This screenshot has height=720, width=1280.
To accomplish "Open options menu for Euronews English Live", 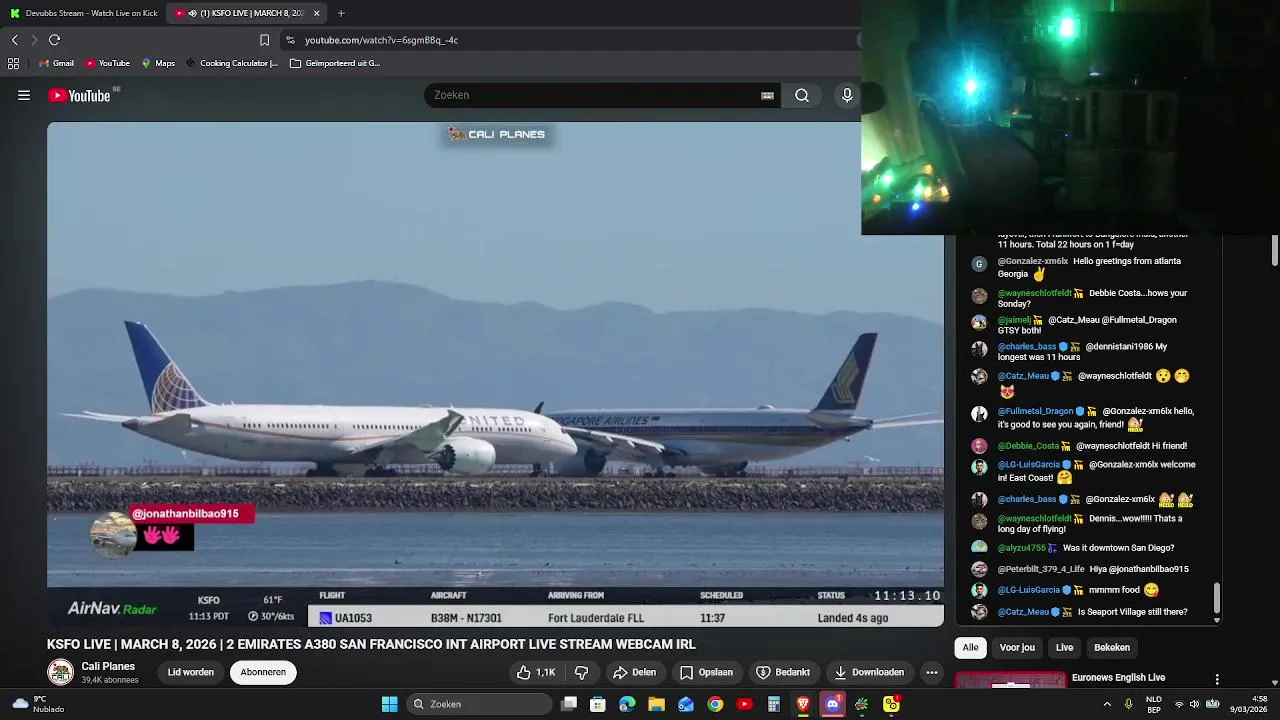I will 1217,679.
